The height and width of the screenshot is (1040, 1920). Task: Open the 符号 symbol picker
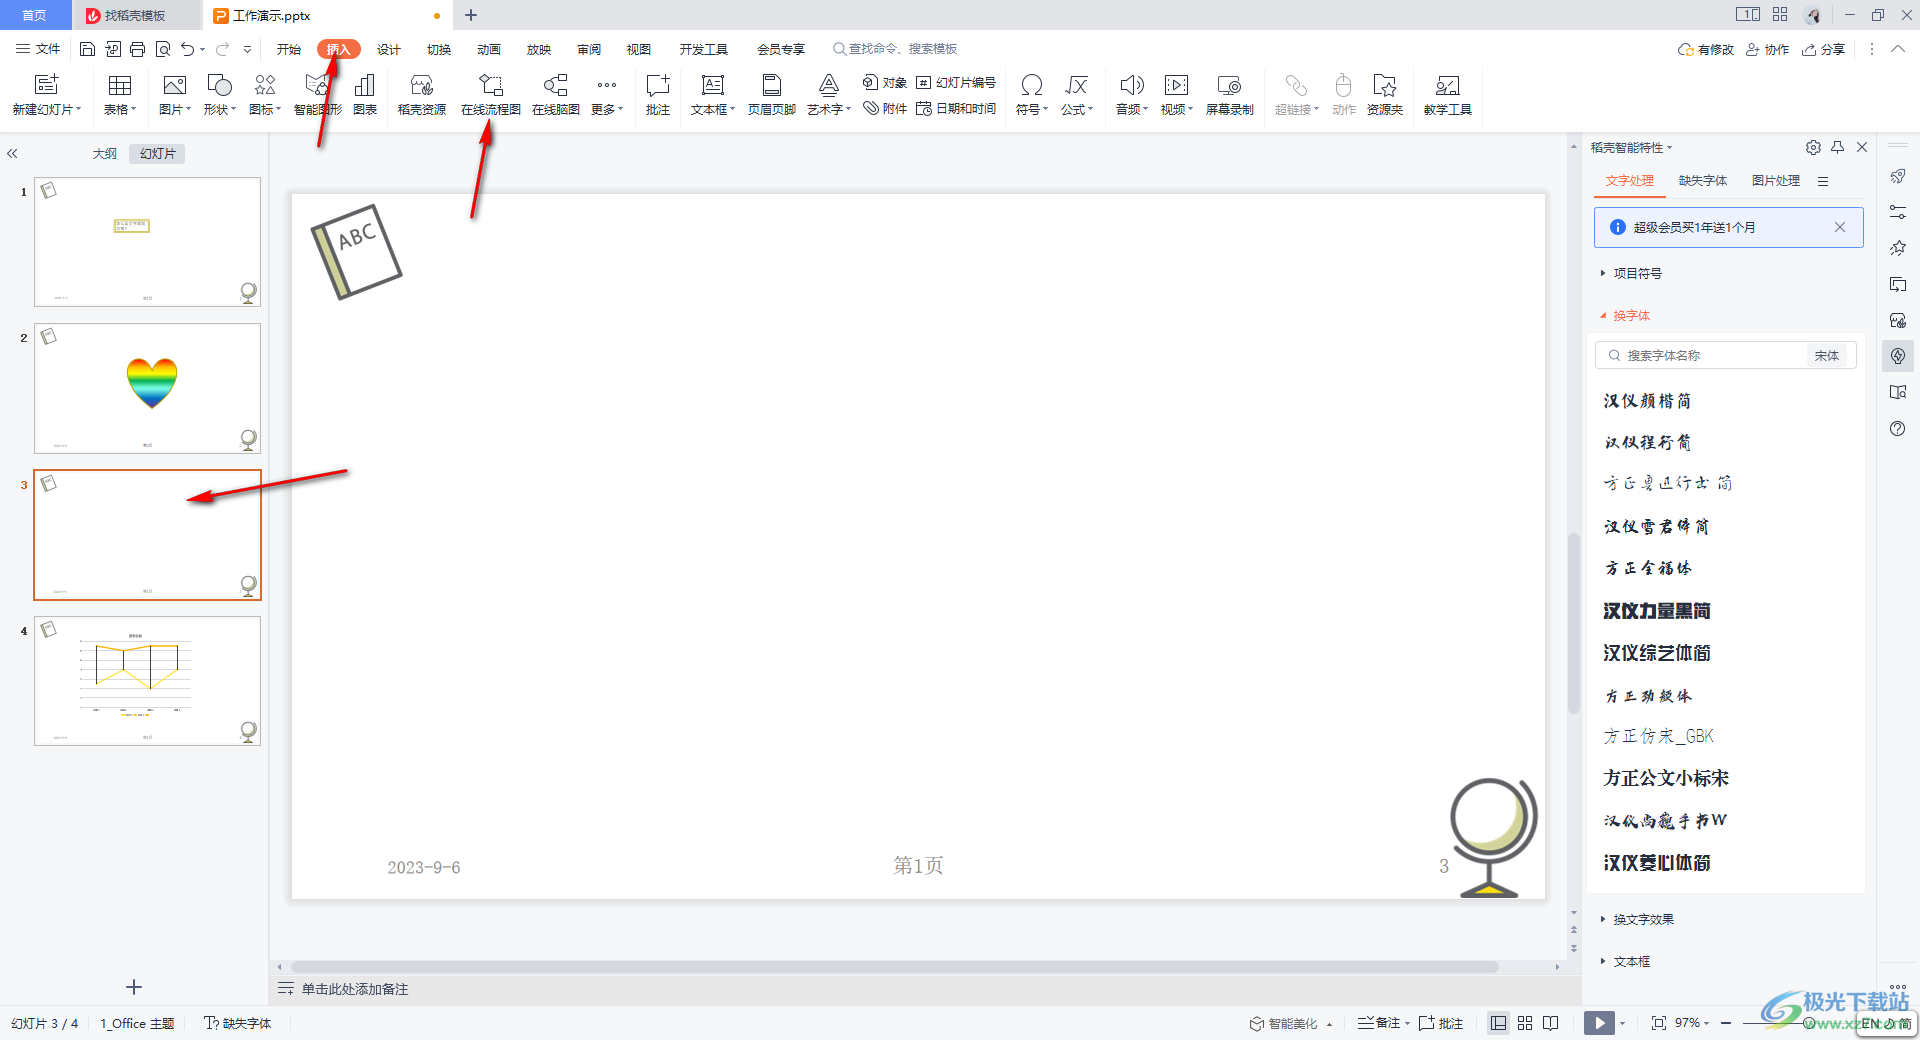pos(1032,96)
